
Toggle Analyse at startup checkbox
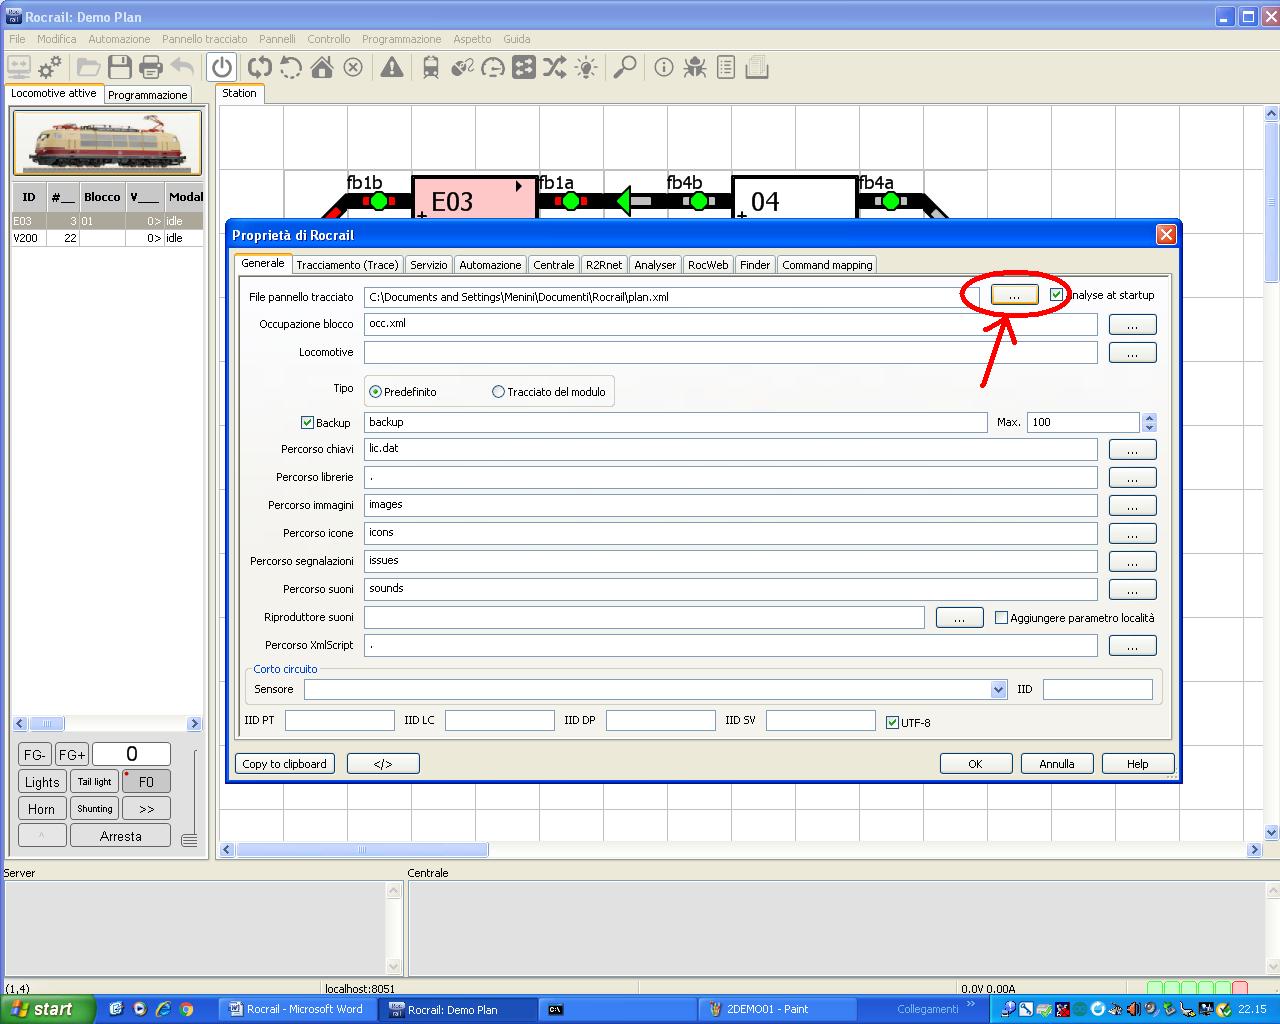tap(1056, 295)
